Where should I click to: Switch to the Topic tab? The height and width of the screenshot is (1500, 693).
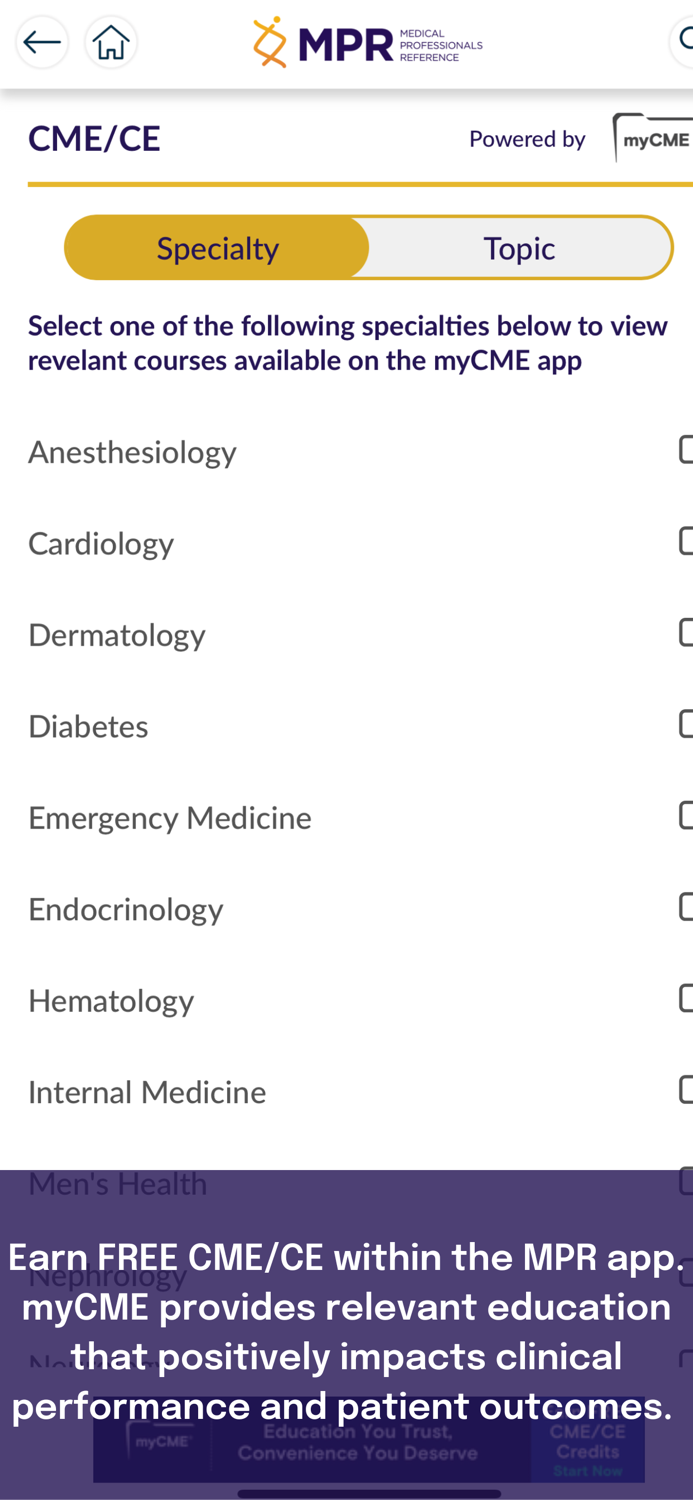520,246
